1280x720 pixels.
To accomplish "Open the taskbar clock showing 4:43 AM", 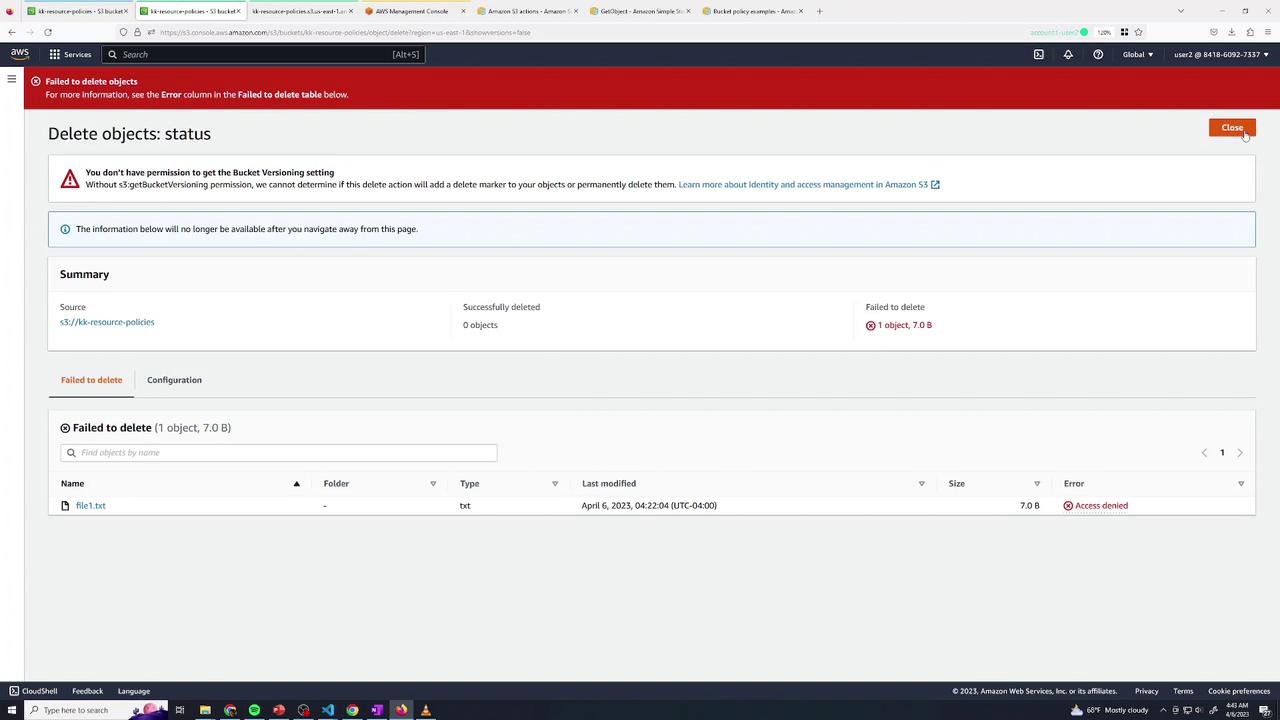I will coord(1237,710).
